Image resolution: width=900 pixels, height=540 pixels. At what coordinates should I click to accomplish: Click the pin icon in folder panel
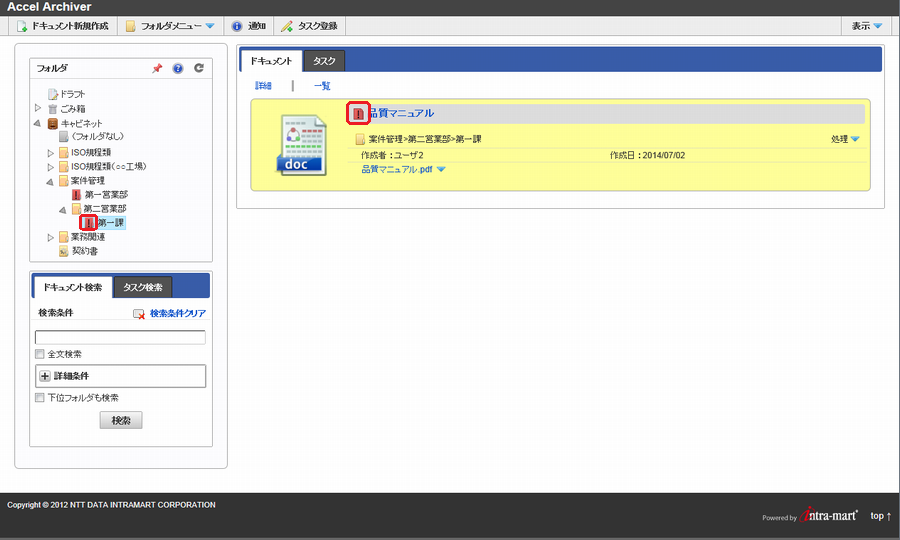pyautogui.click(x=157, y=68)
